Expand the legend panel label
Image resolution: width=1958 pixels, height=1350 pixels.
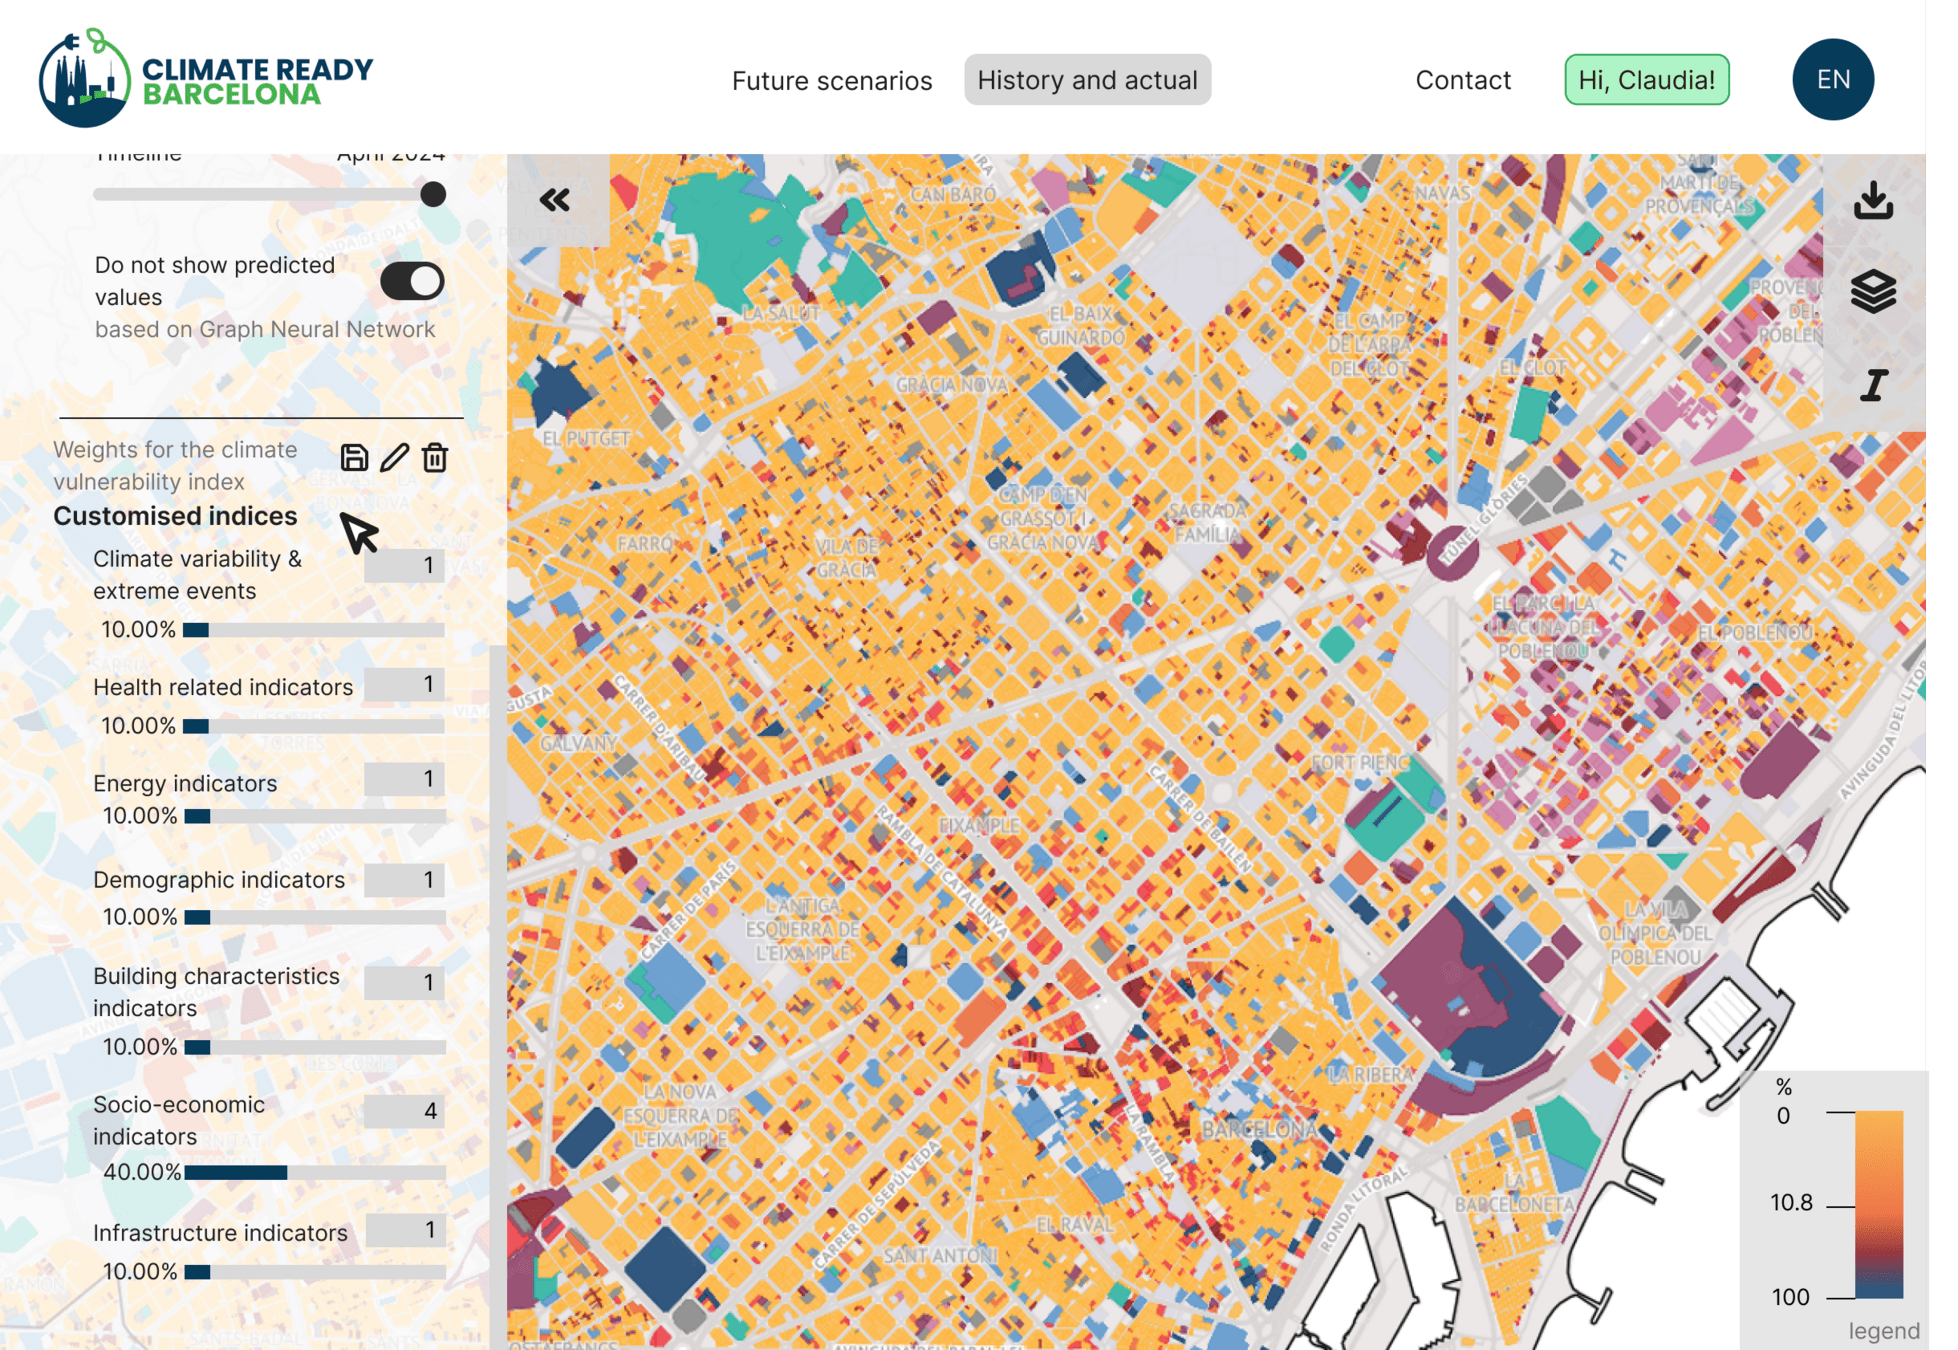[1883, 1331]
